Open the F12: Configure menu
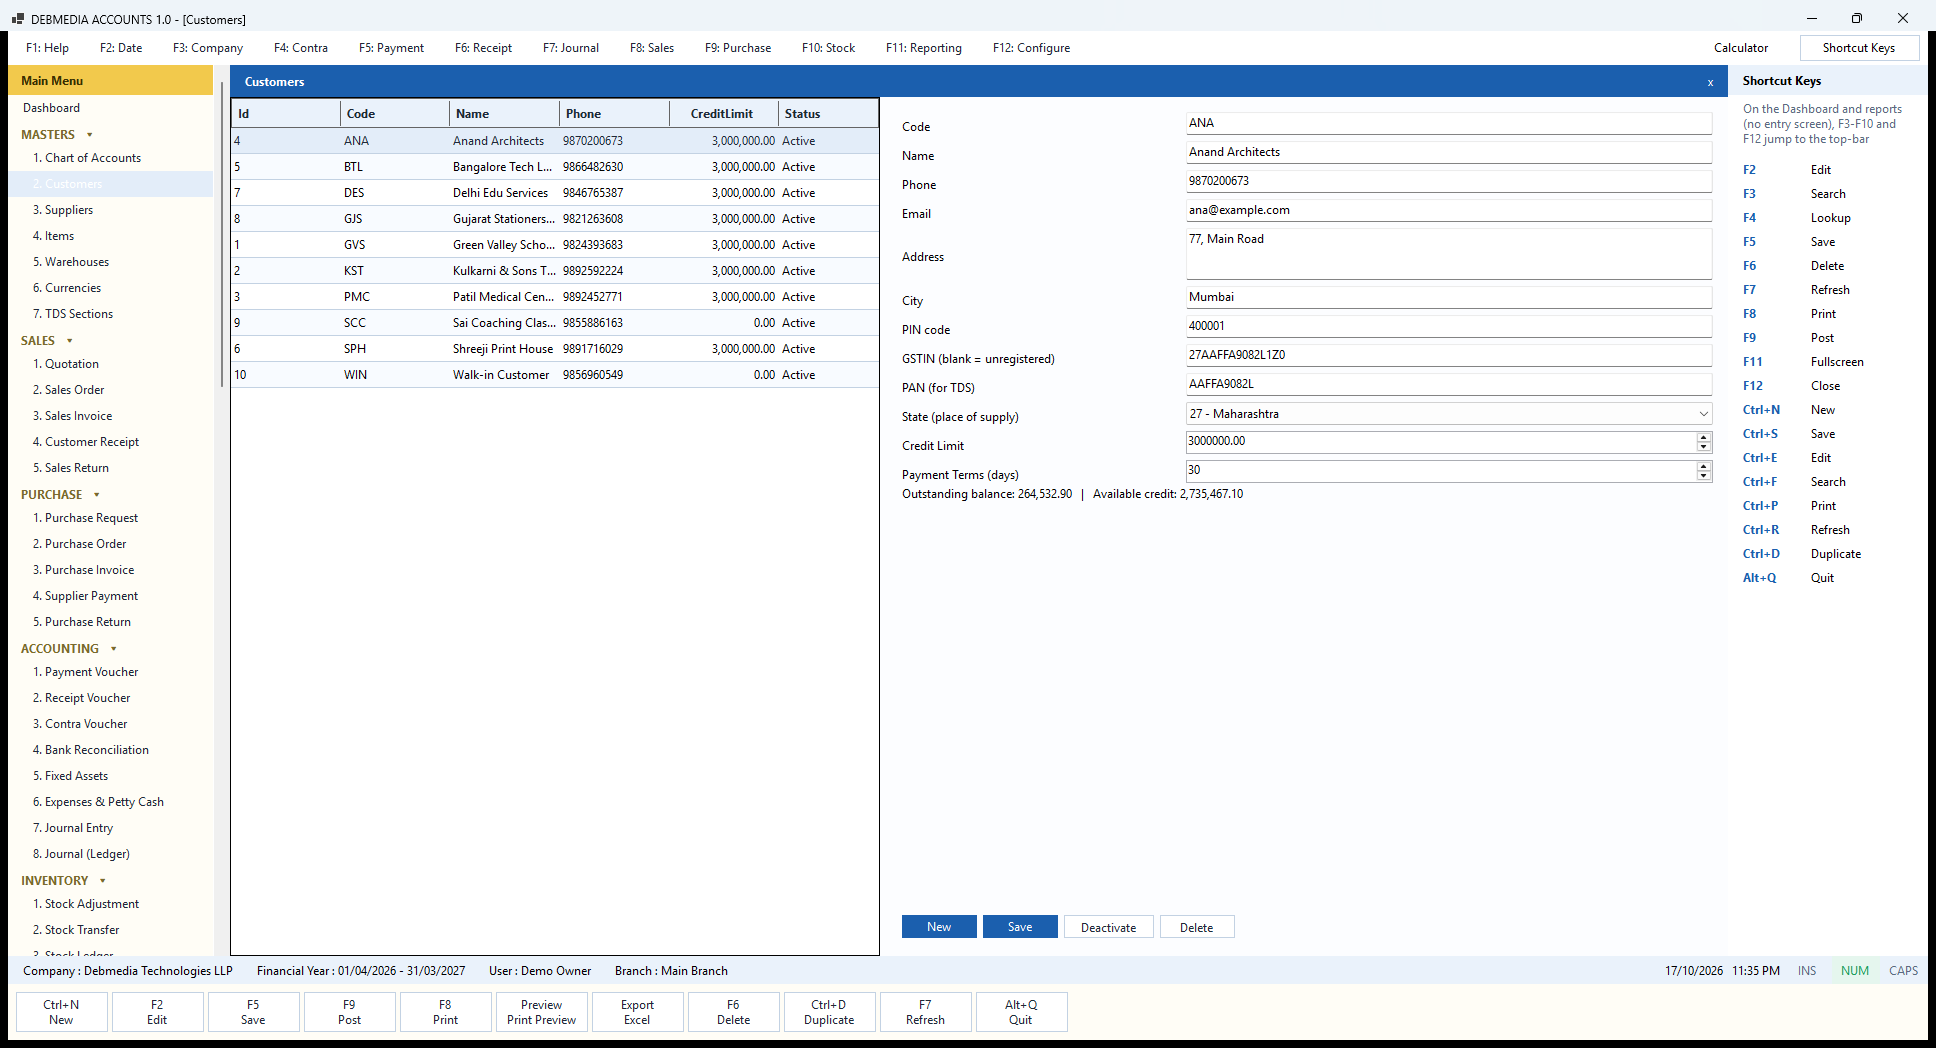1936x1048 pixels. point(1031,48)
